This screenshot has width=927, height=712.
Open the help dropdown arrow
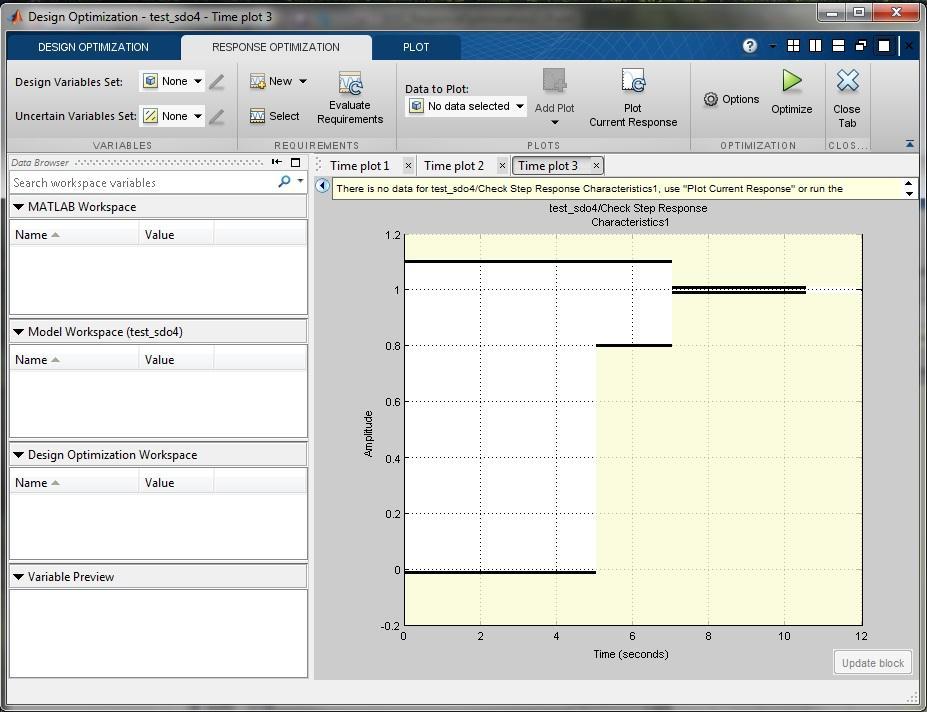pyautogui.click(x=772, y=46)
